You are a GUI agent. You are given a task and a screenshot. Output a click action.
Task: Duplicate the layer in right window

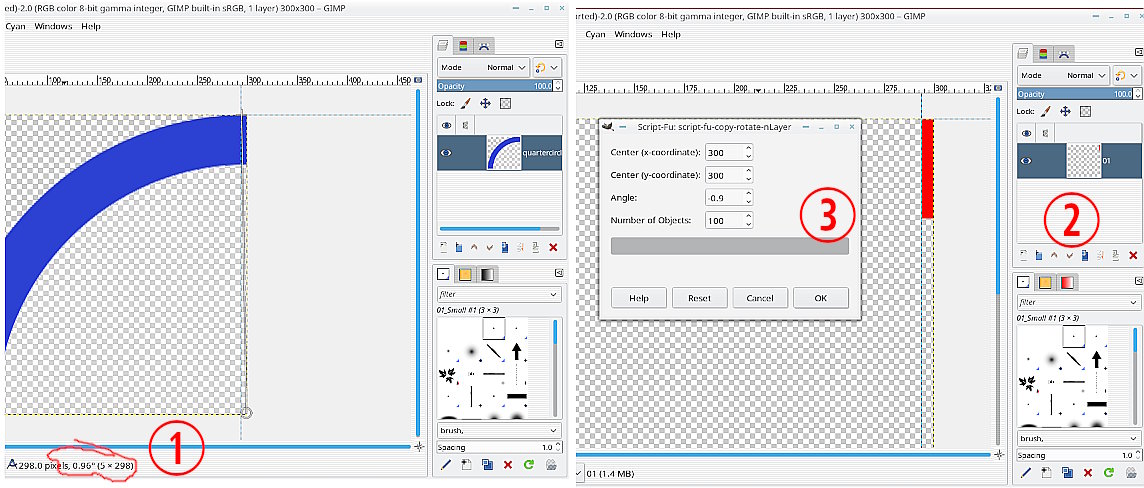(x=1086, y=255)
